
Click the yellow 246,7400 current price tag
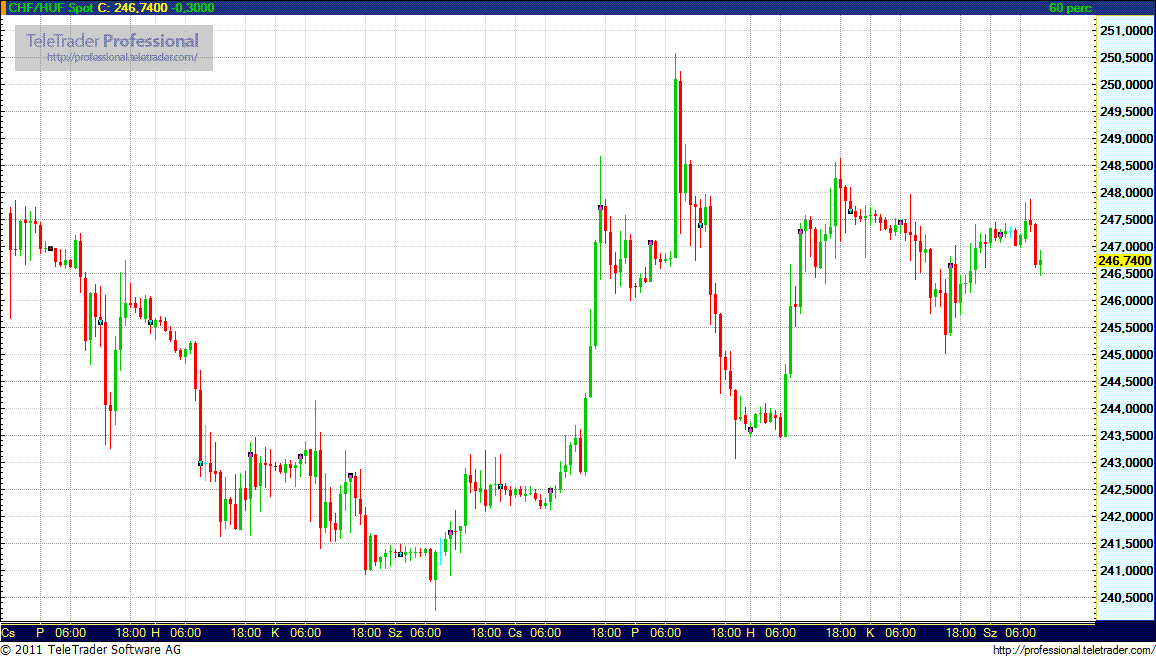click(x=1124, y=260)
